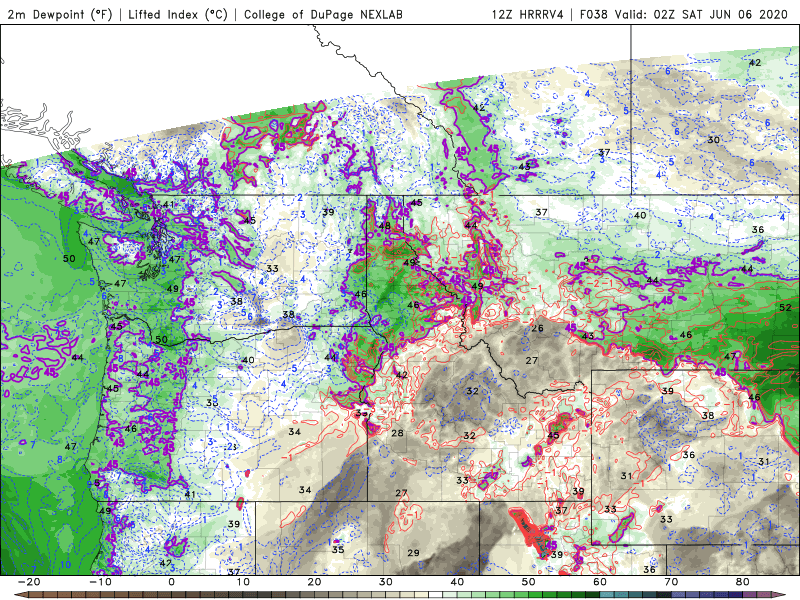Screen dimensions: 800x600
Task: Click the '70' tick on color scale
Action: tap(671, 582)
